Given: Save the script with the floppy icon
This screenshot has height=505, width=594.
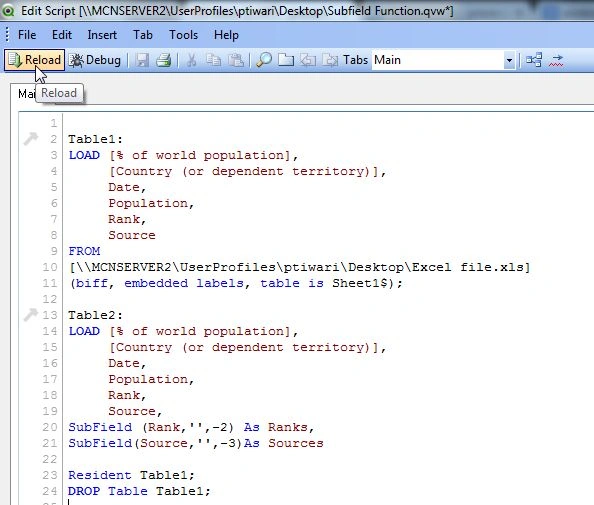Looking at the screenshot, I should tap(142, 60).
